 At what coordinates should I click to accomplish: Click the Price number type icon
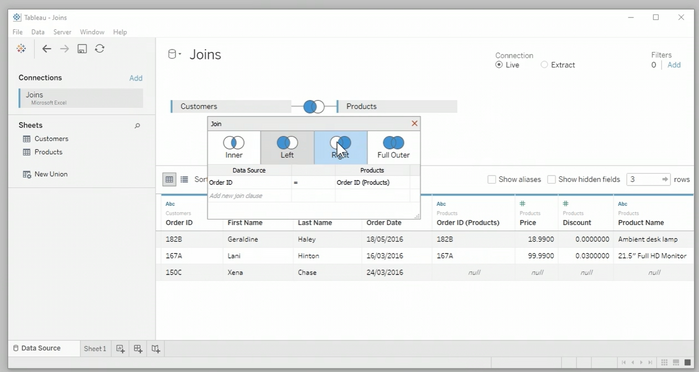pos(522,204)
